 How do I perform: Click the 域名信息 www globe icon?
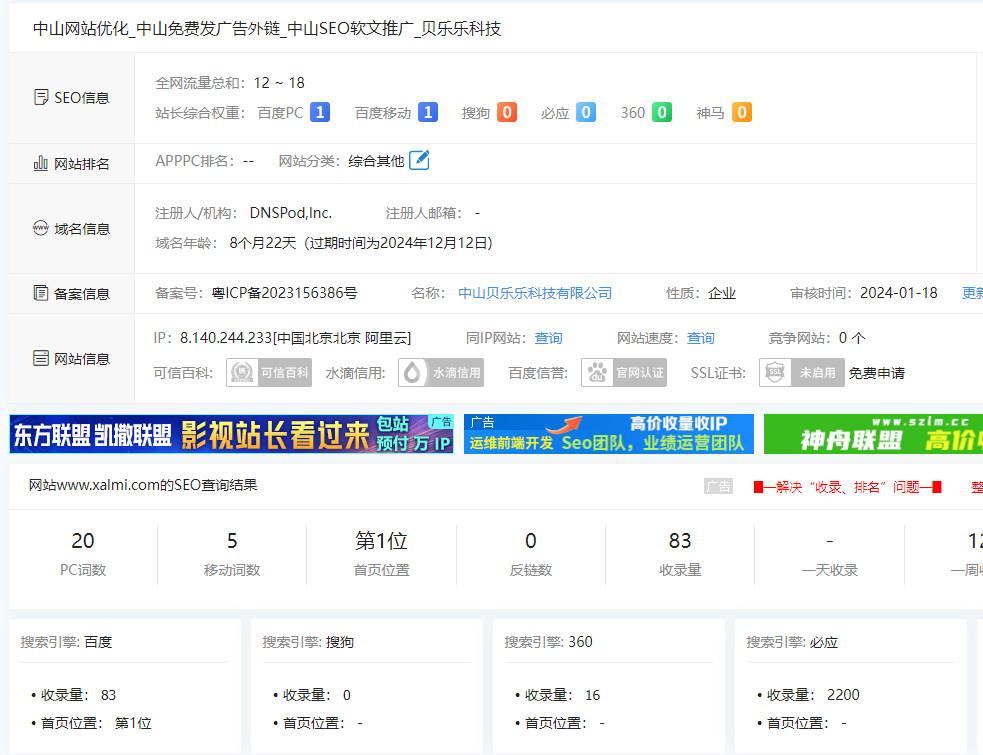coord(41,228)
